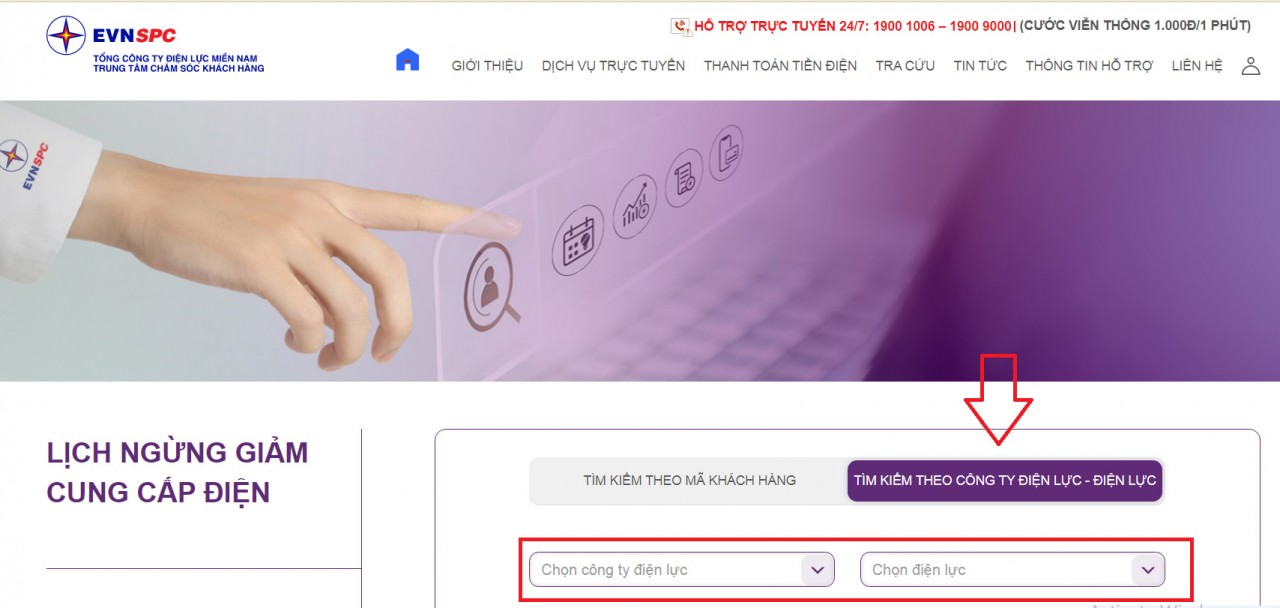Open the user account icon
This screenshot has height=608, width=1280.
pyautogui.click(x=1250, y=66)
